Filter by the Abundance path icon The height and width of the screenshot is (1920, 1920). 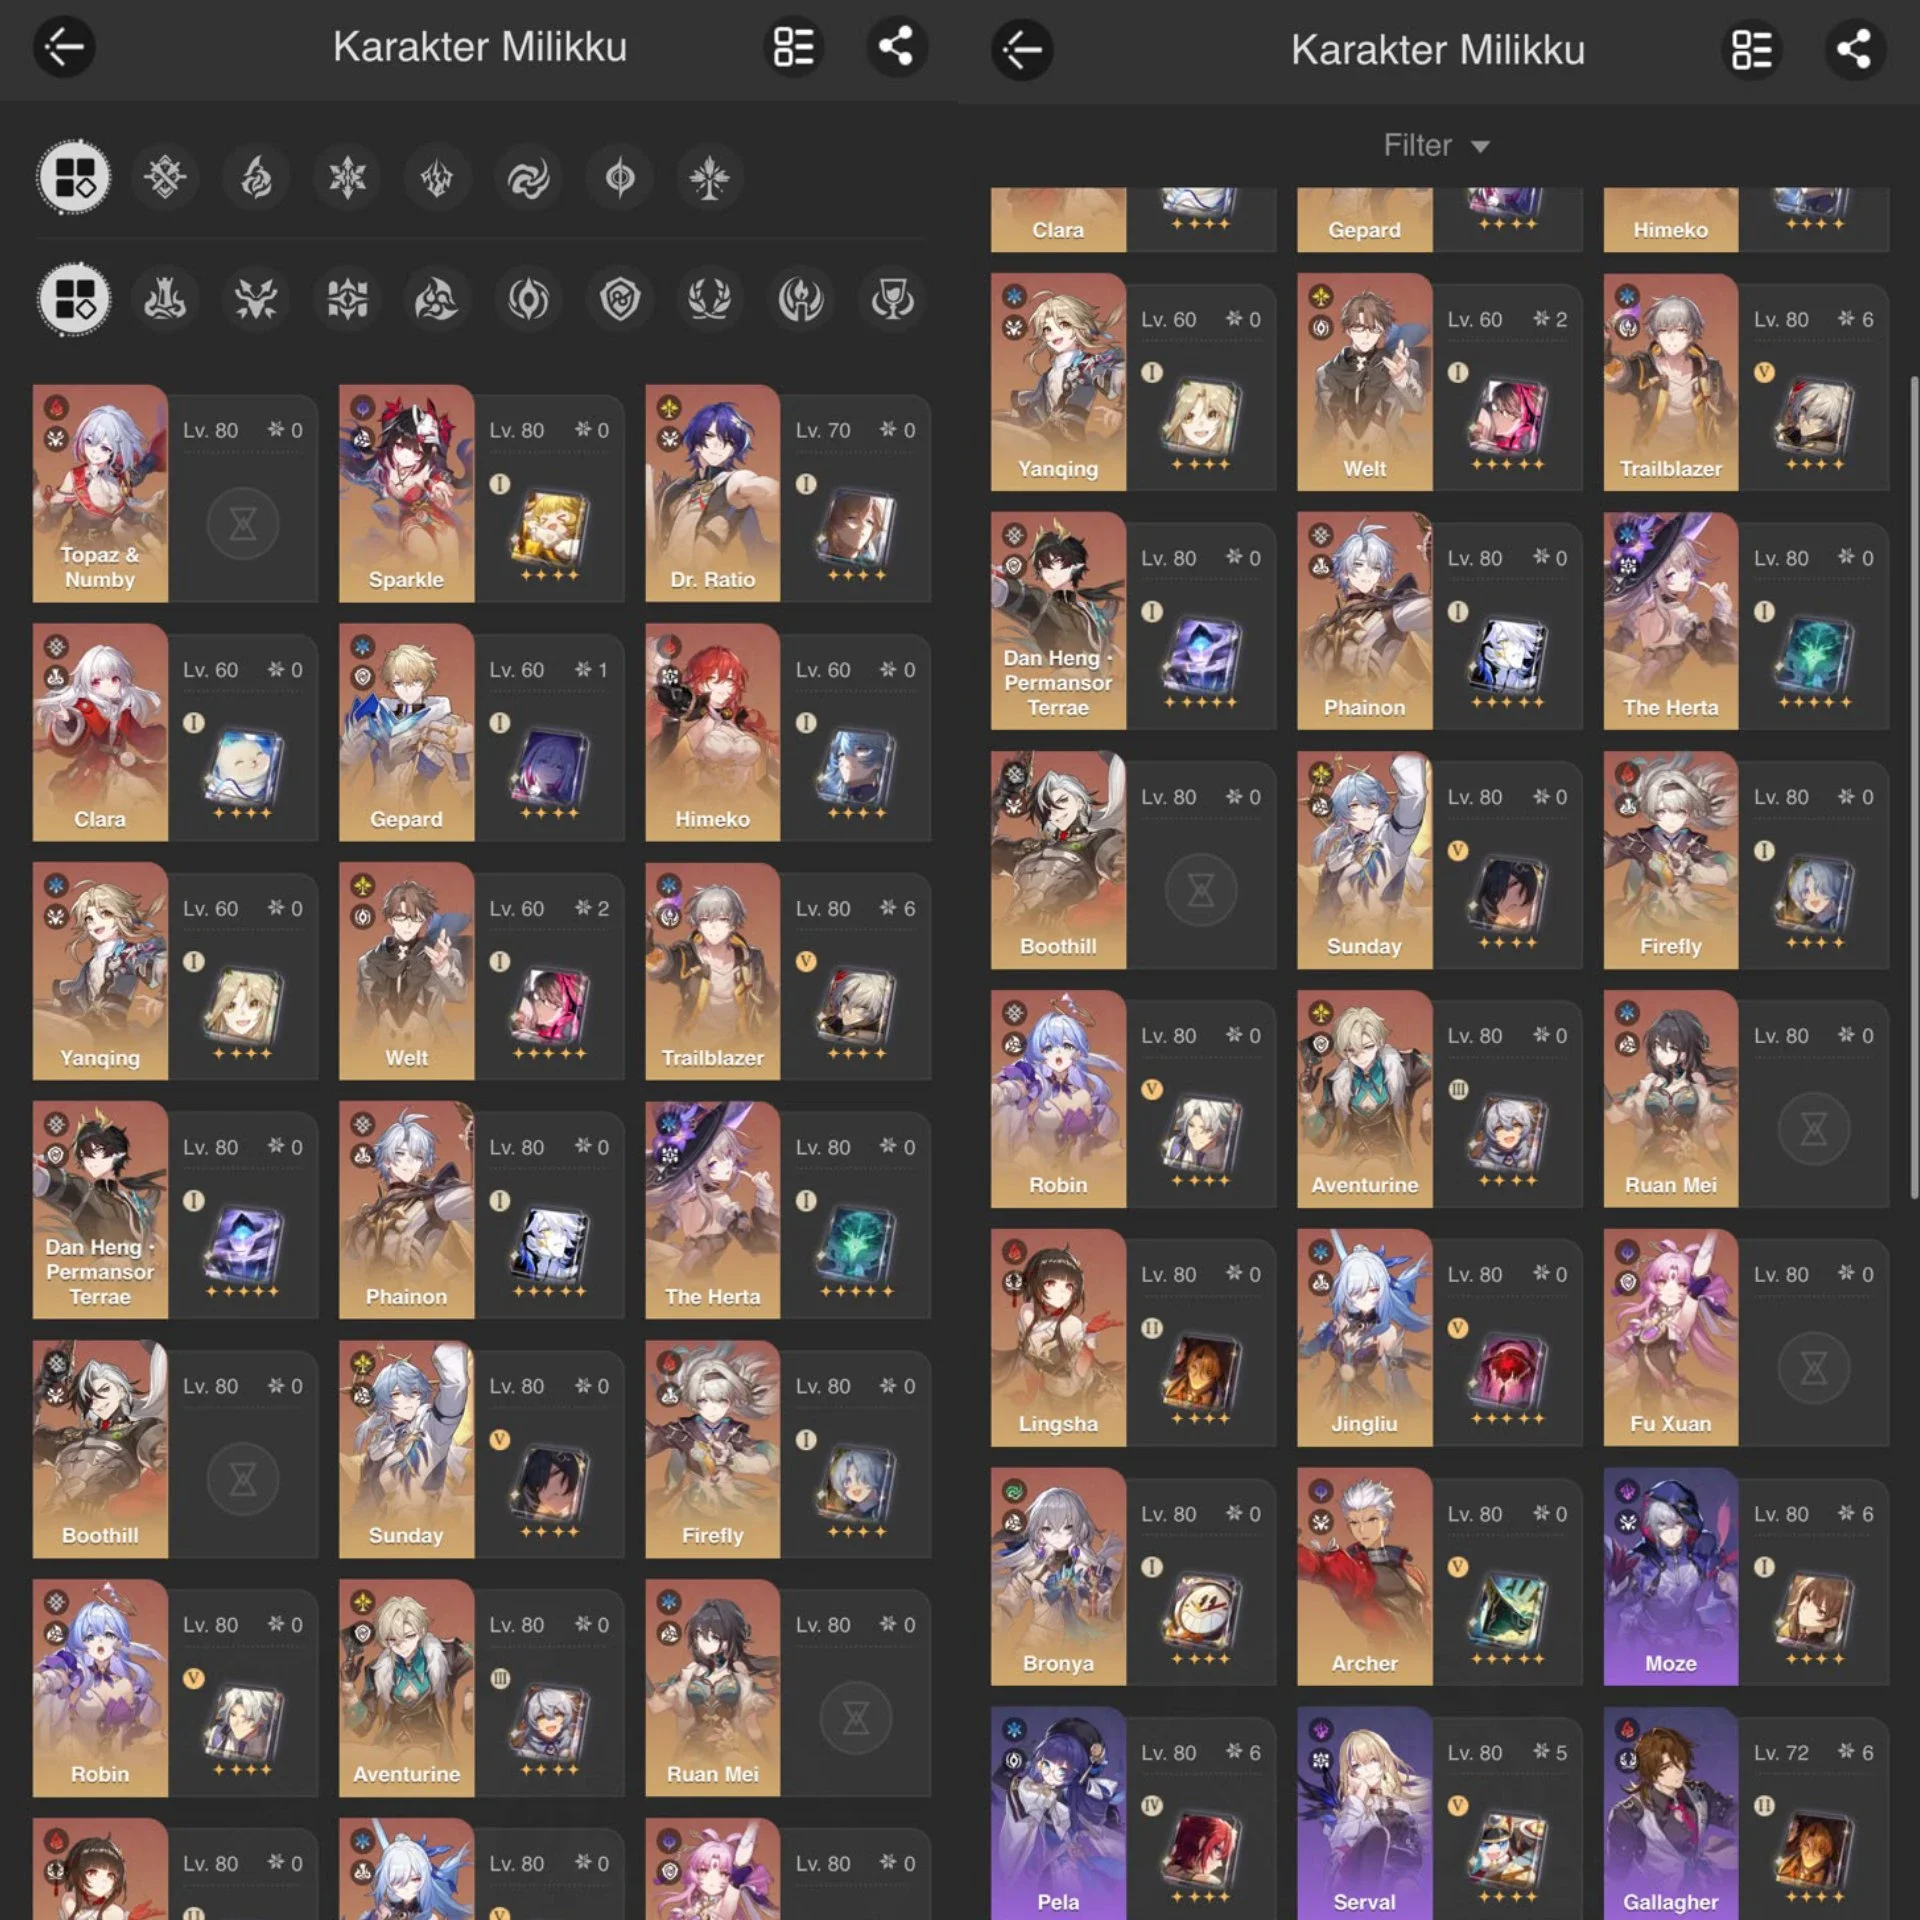click(x=710, y=299)
